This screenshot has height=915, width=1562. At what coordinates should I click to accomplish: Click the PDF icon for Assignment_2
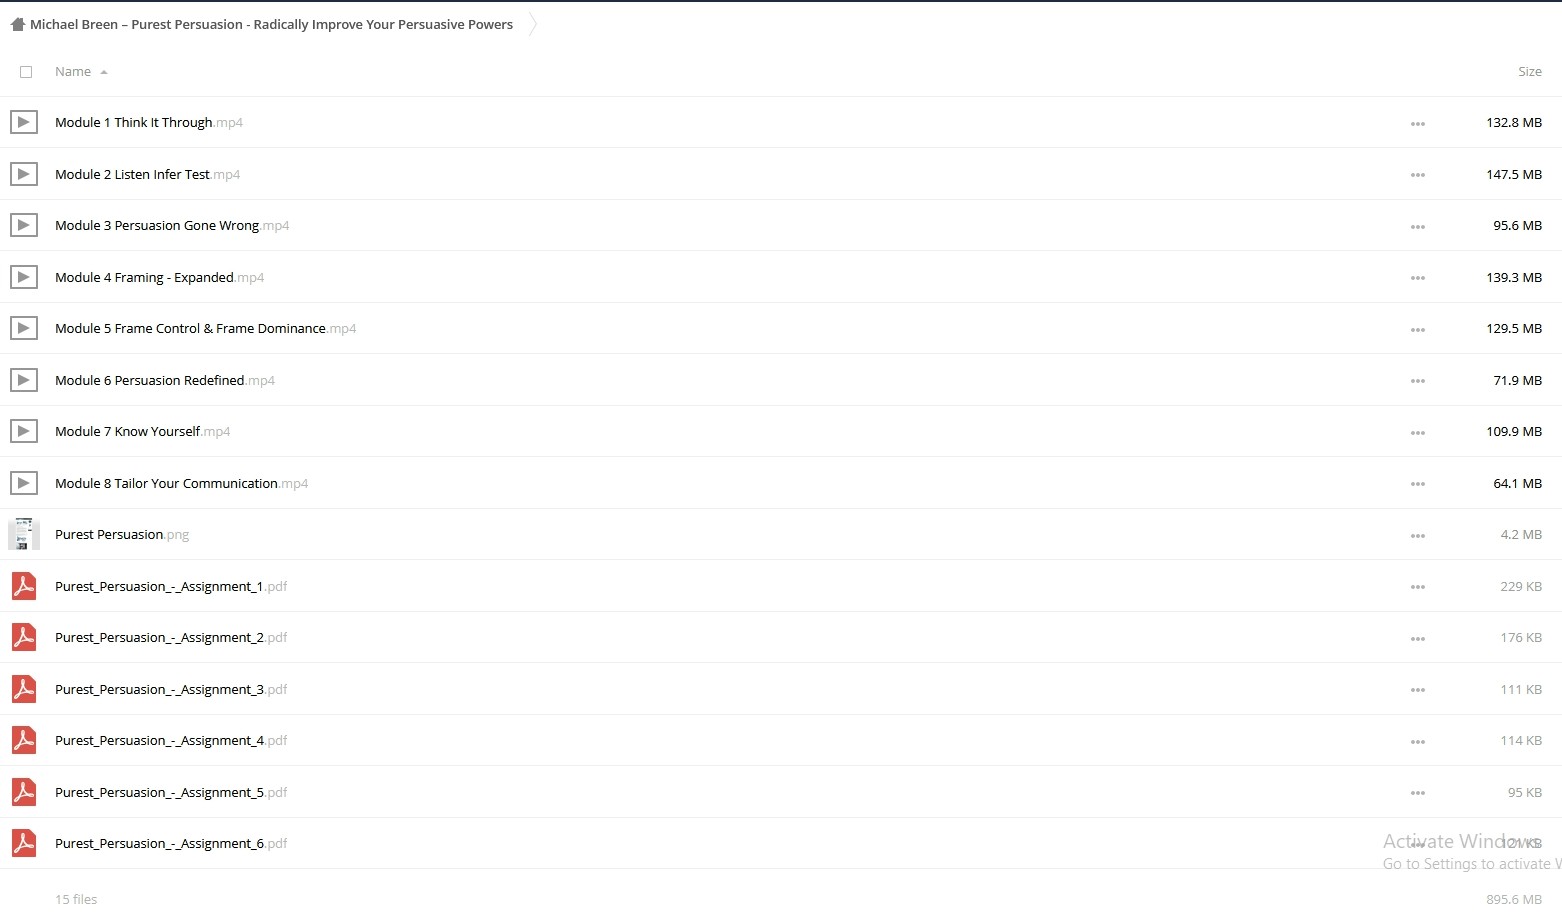coord(24,637)
